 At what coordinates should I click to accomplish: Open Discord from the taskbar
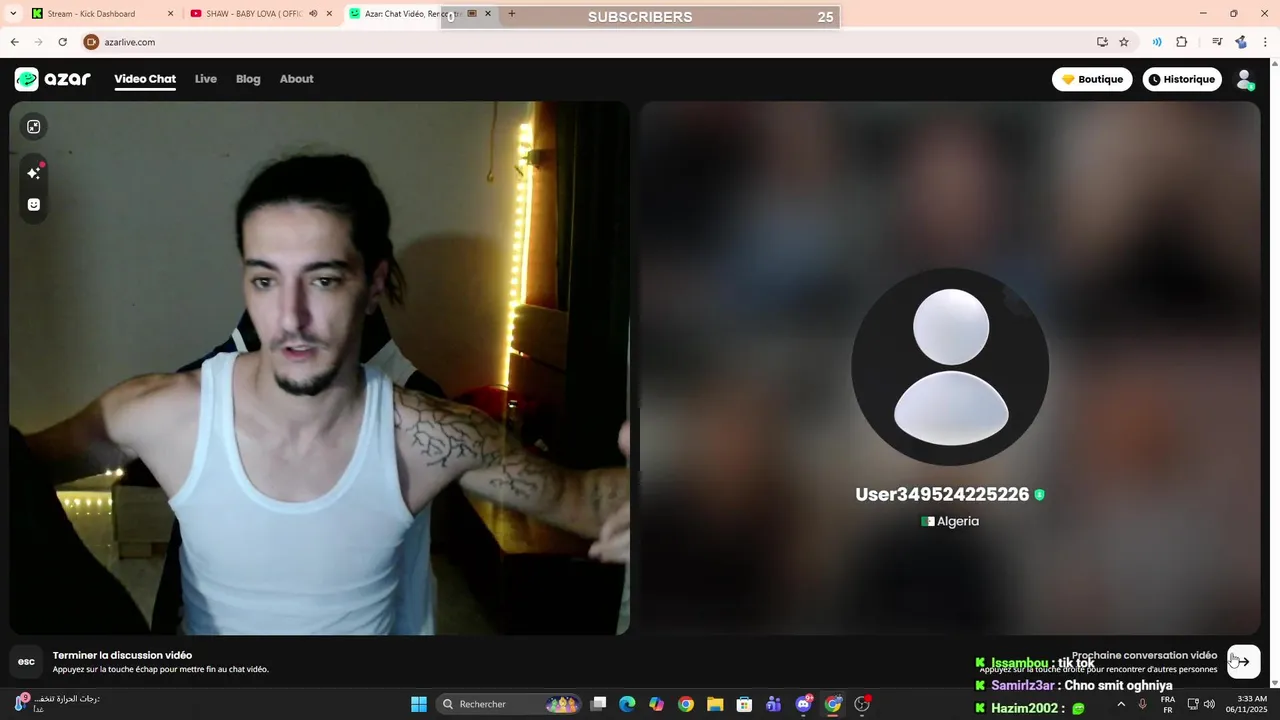point(803,704)
